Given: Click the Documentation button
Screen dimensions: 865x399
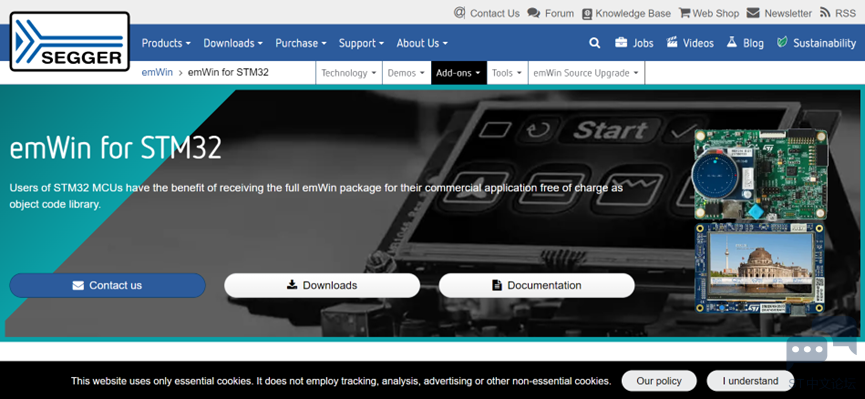Looking at the screenshot, I should [x=537, y=285].
